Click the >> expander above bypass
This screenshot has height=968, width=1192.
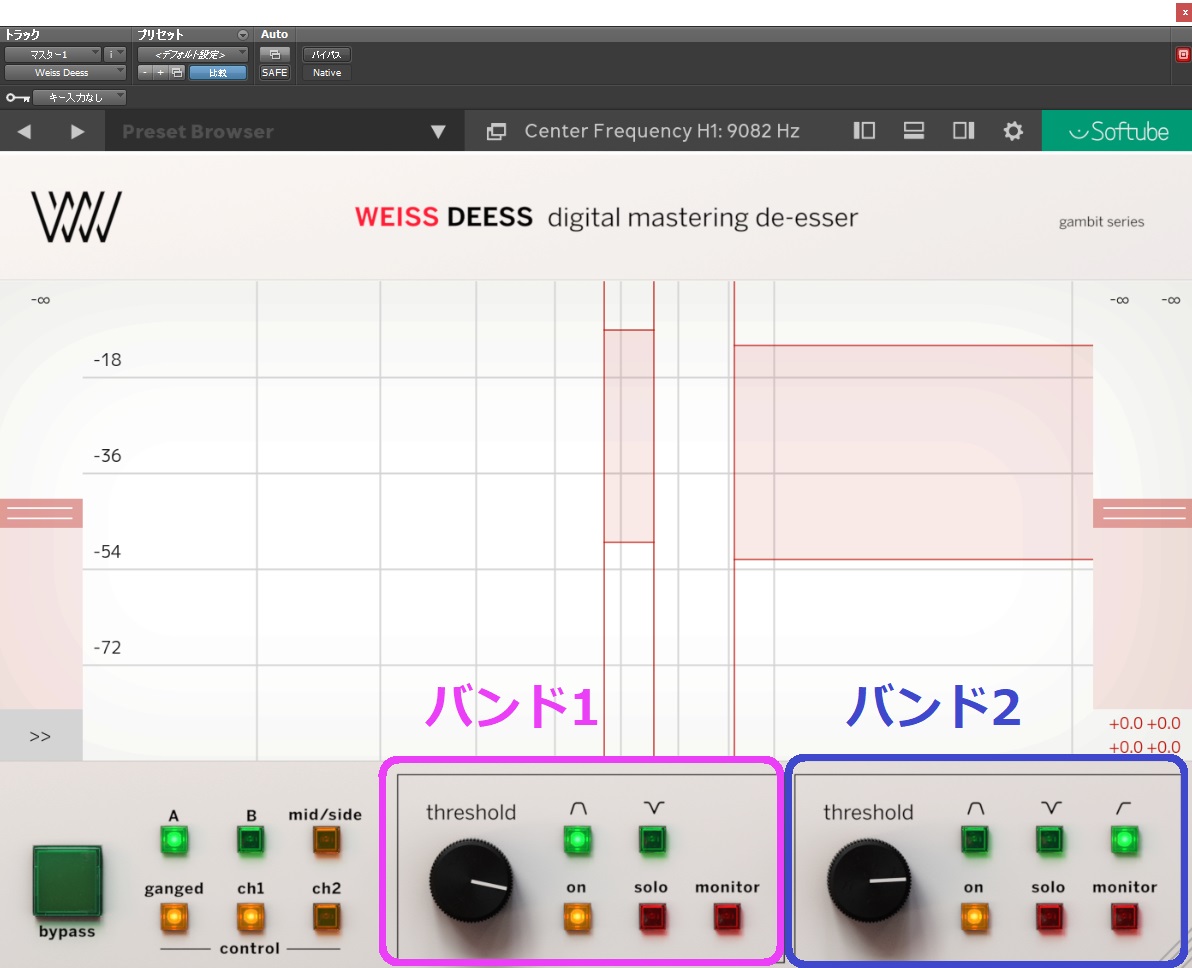point(40,736)
